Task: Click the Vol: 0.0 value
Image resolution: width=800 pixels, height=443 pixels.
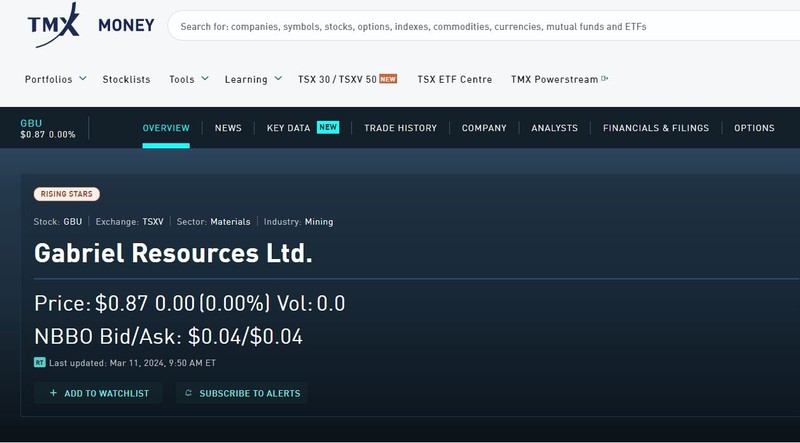Action: pos(311,303)
